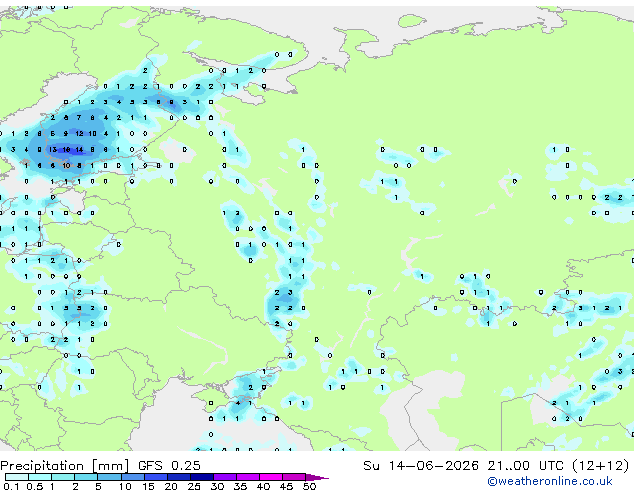Click the 'GFS 0.25' model label

169,465
